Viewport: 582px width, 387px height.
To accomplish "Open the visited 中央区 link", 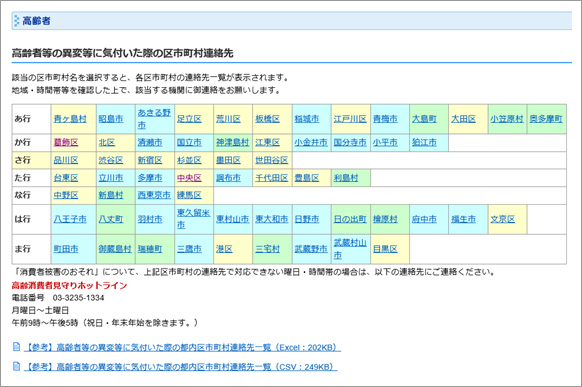I will coord(189,178).
